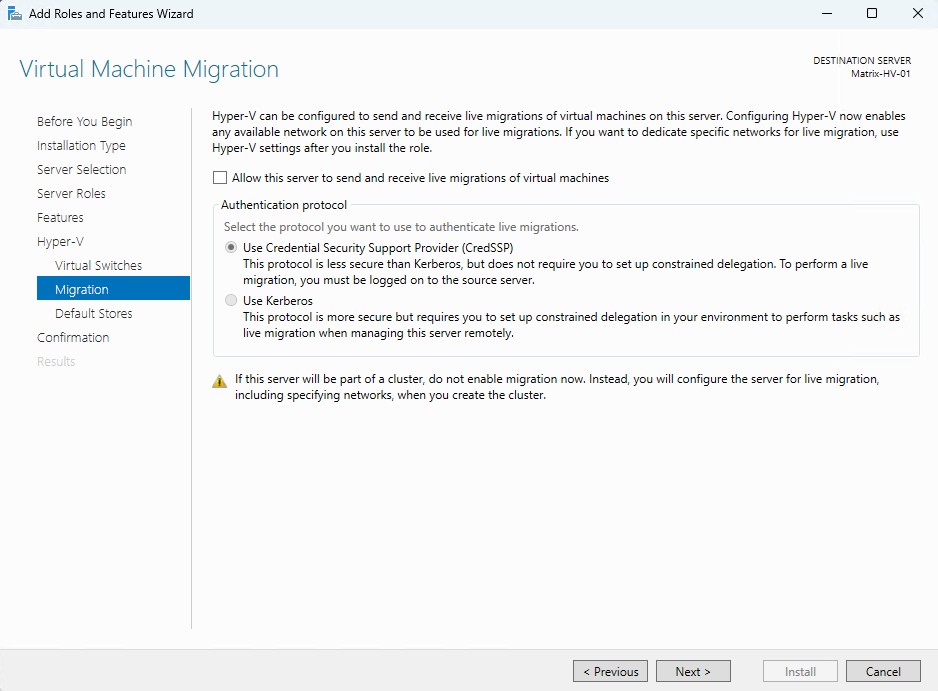Click the Results step in sidebar
This screenshot has width=938, height=691.
pos(56,361)
